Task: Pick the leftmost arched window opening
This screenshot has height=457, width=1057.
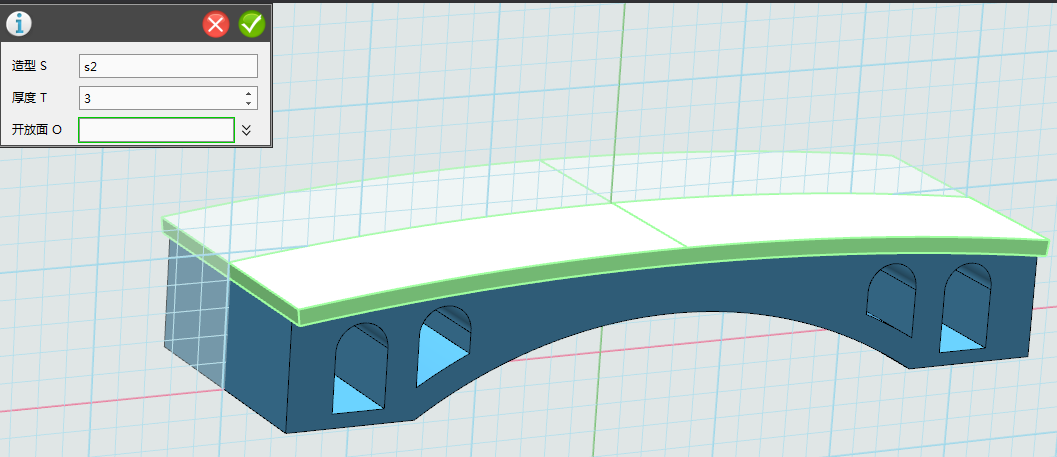Action: 358,365
